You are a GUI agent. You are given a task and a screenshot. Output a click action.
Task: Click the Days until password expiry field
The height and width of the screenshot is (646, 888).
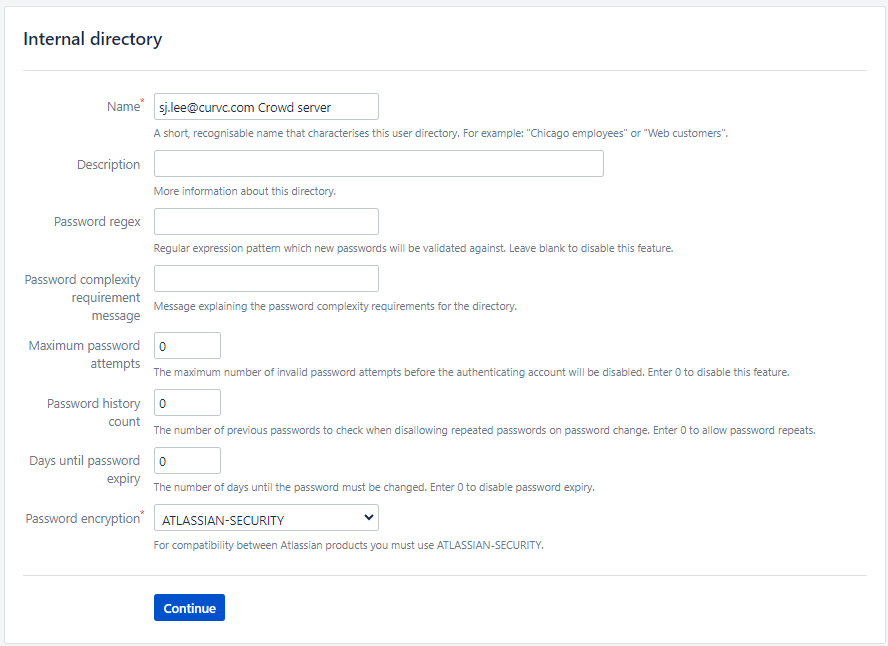[187, 460]
